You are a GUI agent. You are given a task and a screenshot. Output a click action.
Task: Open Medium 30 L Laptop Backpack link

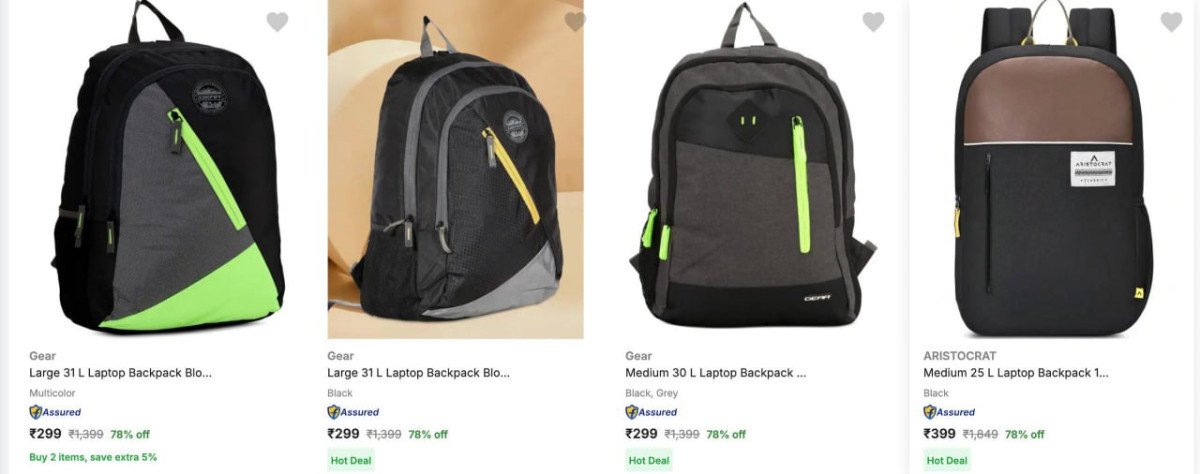point(716,373)
